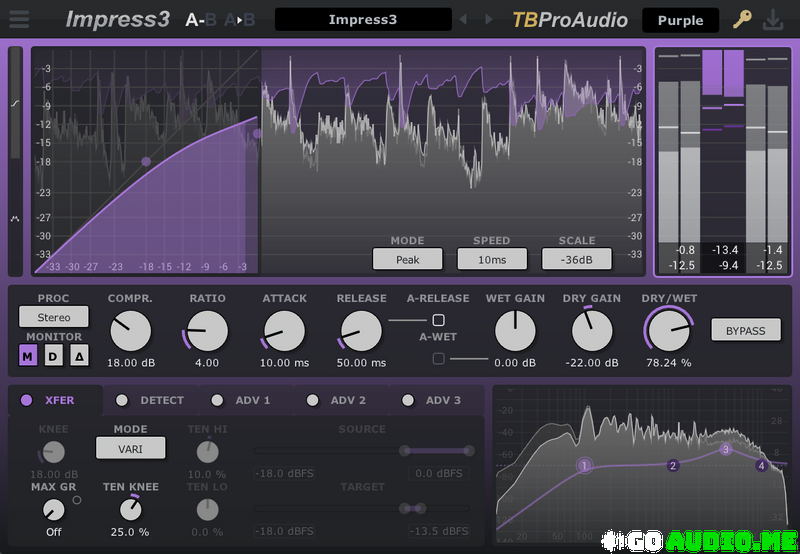Click the 25.0 % TEN KNEE value

point(130,532)
